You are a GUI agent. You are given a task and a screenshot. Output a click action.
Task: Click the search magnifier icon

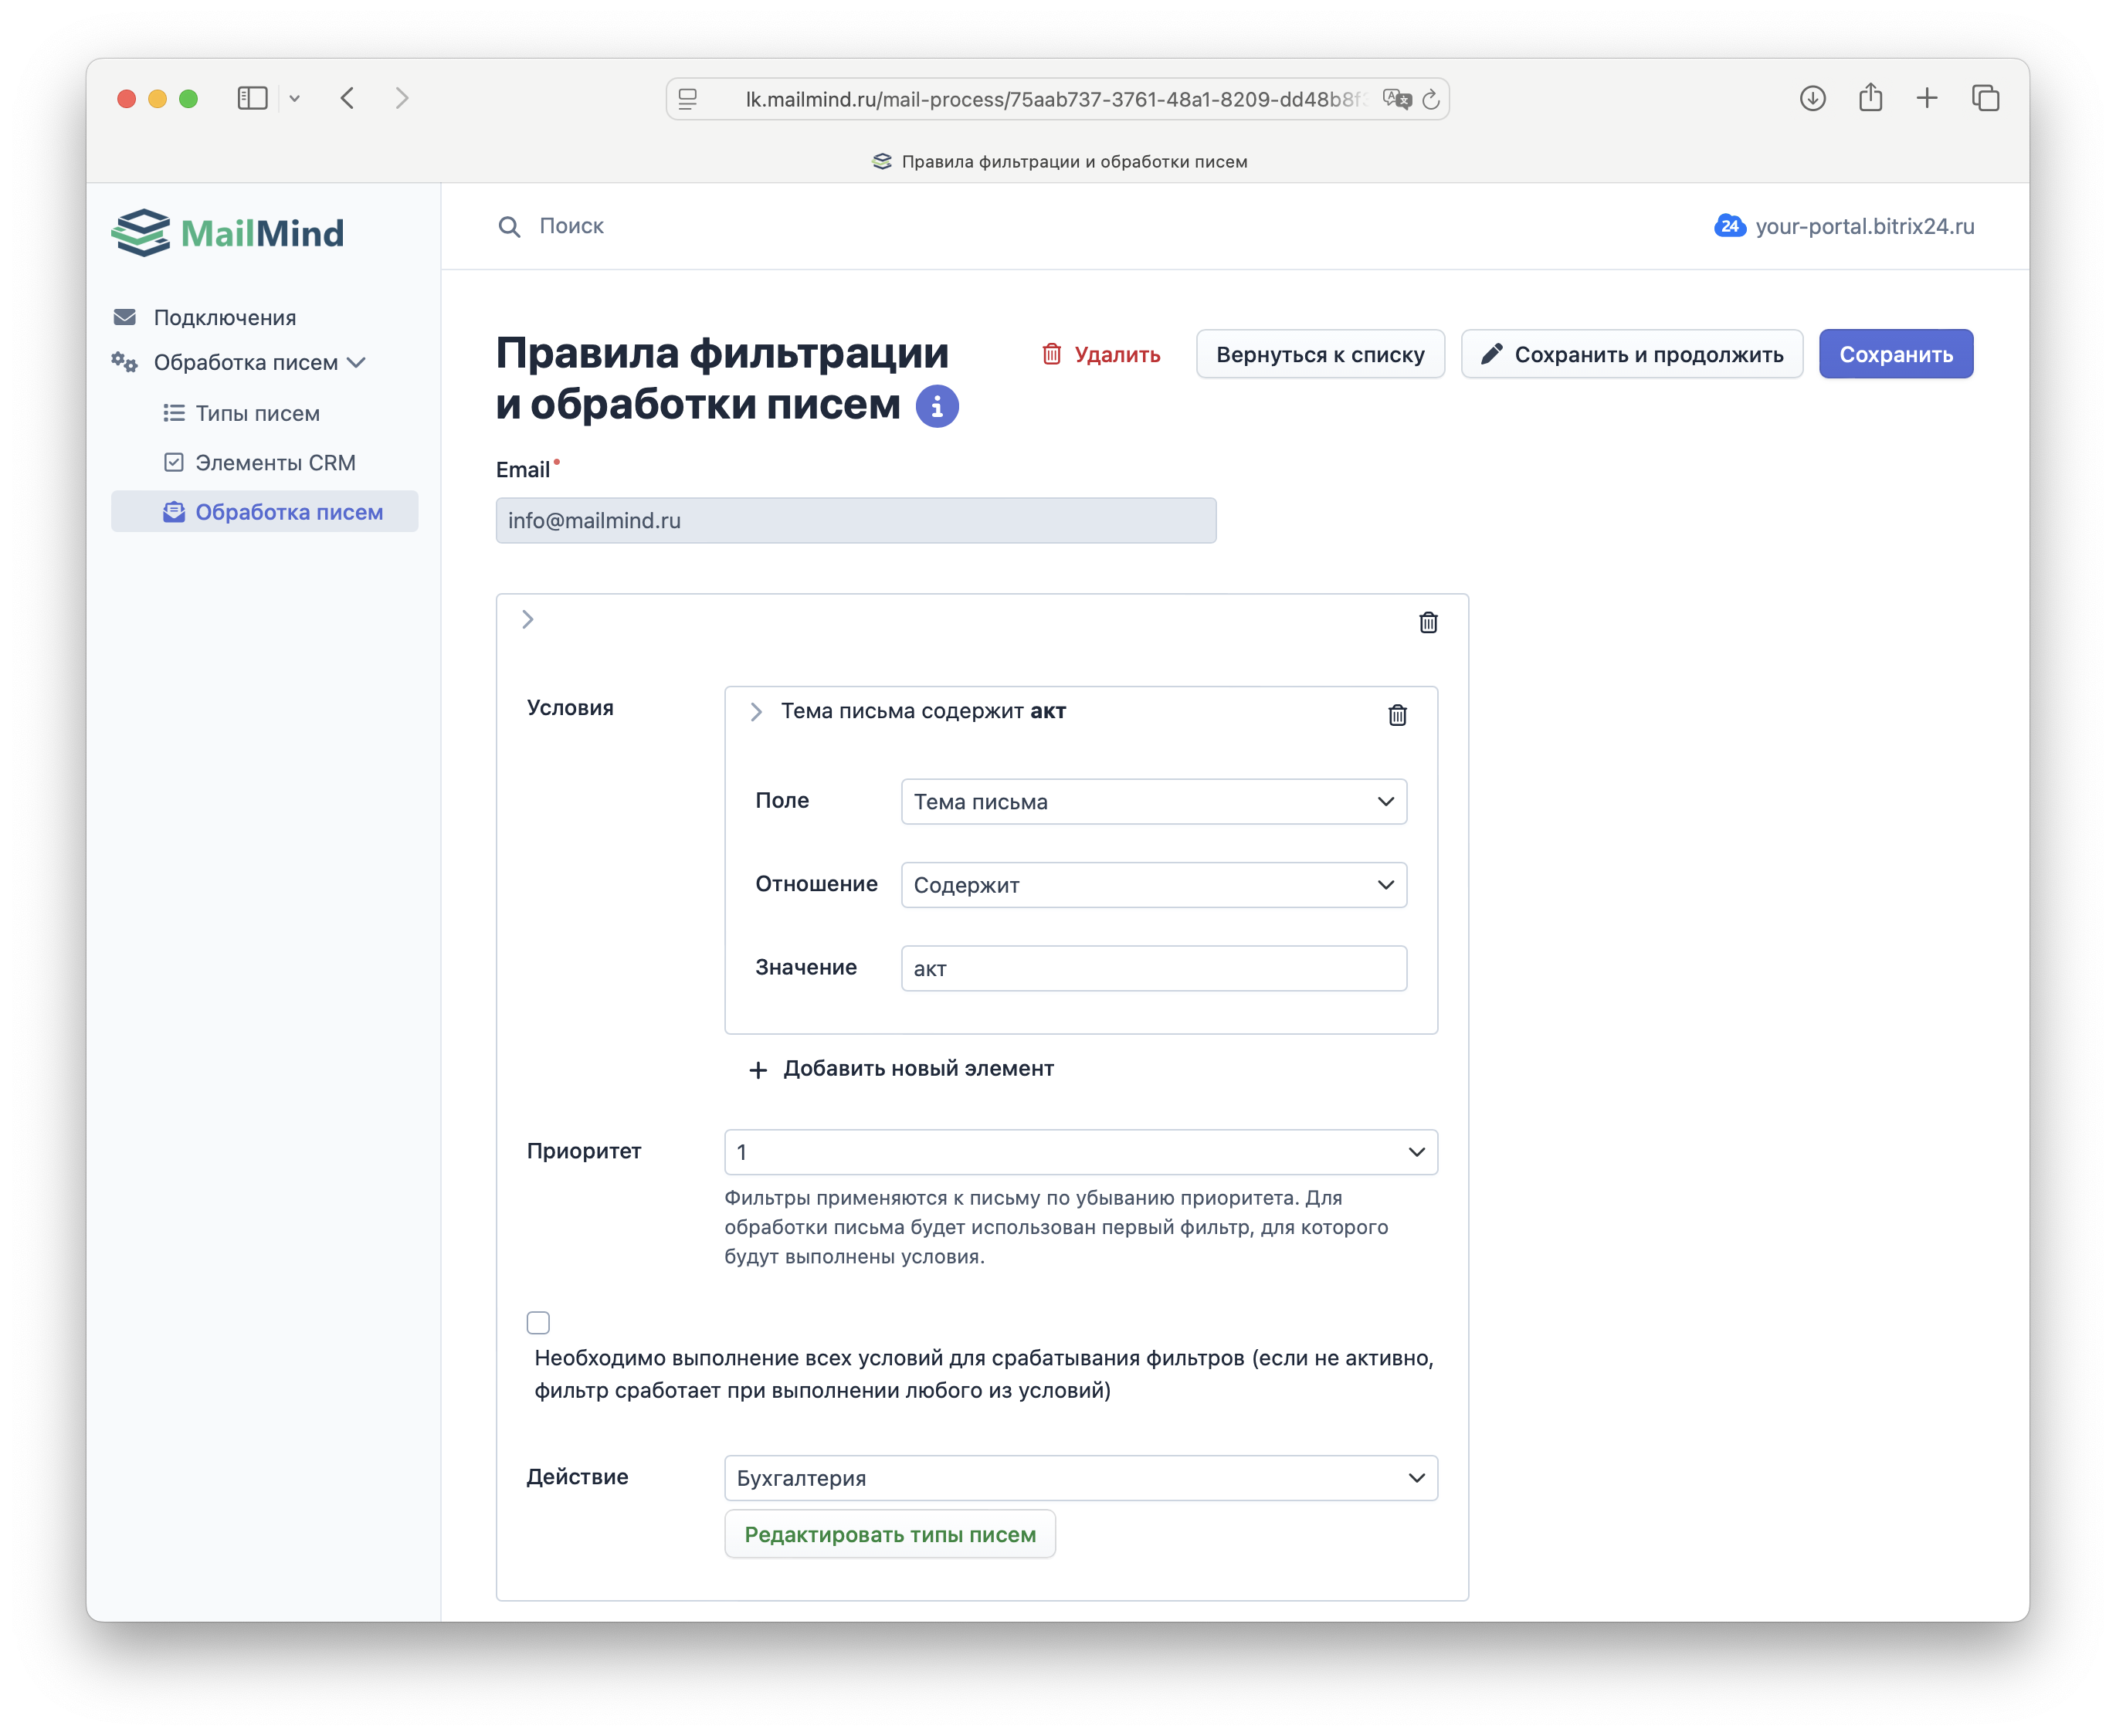[x=509, y=227]
